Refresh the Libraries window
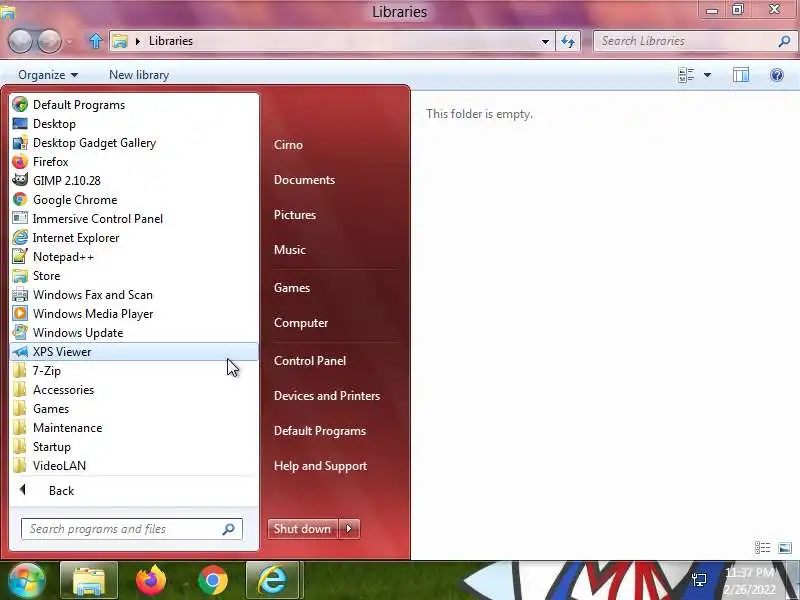 pos(568,41)
